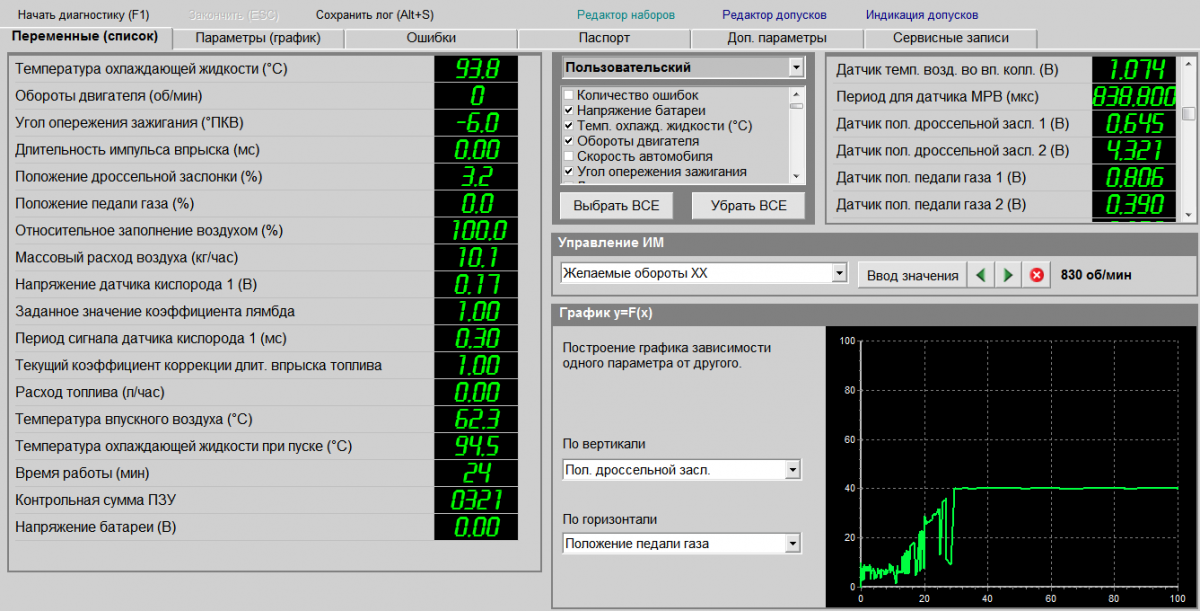Click 'Датчик темп. возд. во вп. колл. (В)' row
Image resolution: width=1200 pixels, height=611 pixels.
[x=1004, y=70]
